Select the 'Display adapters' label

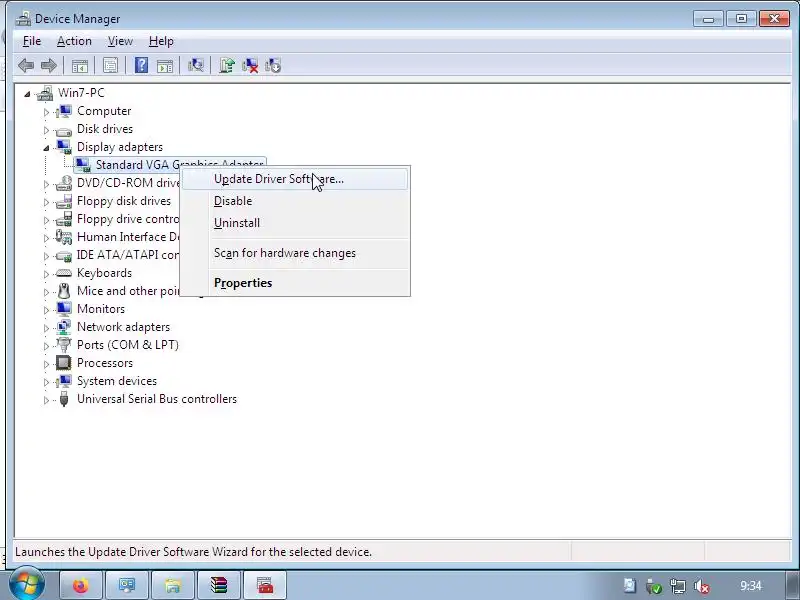120,147
